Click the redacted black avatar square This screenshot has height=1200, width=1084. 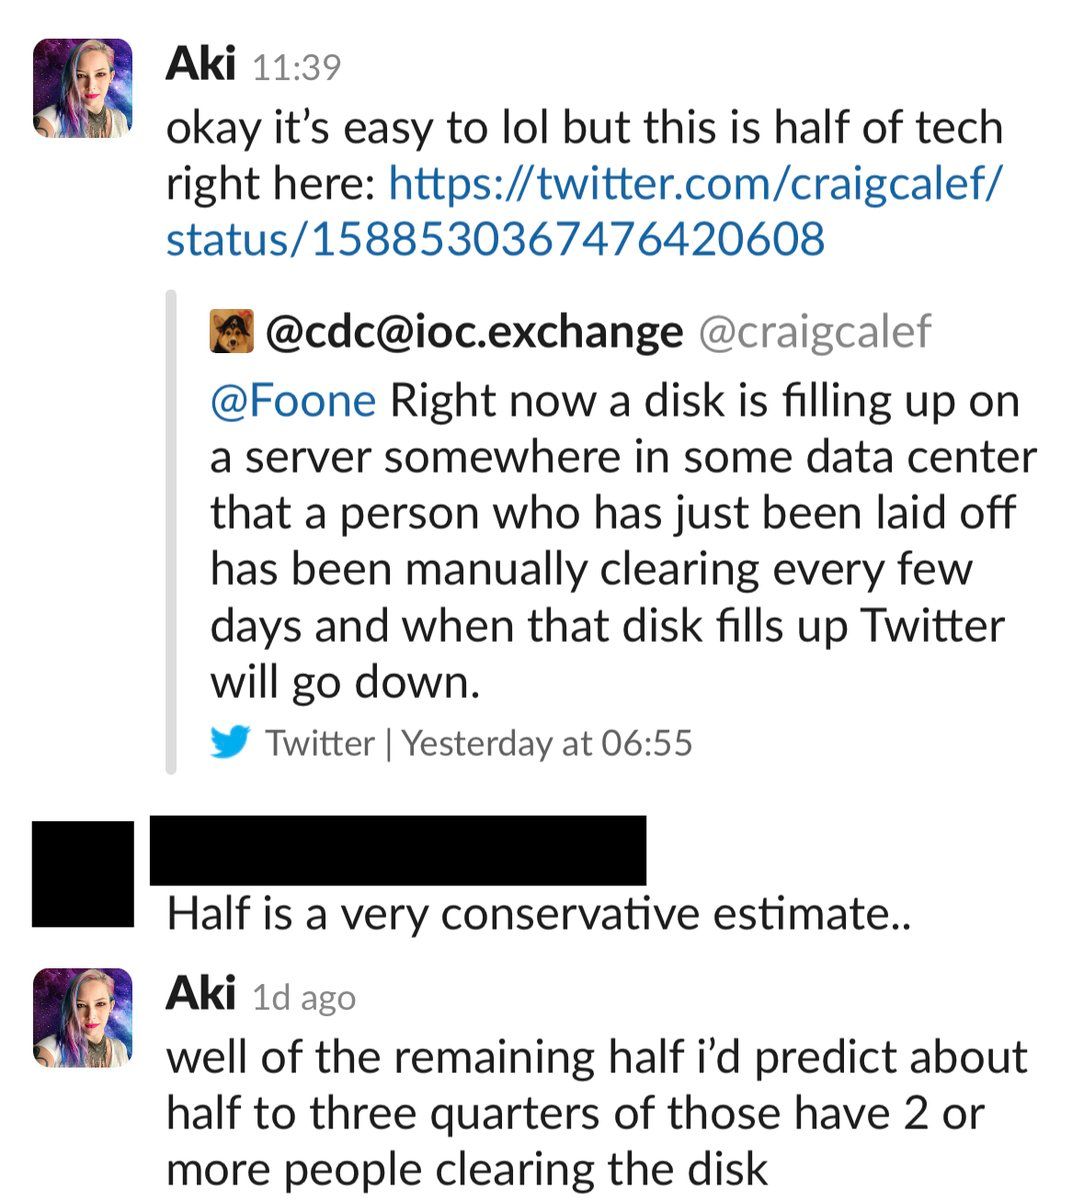pyautogui.click(x=83, y=873)
